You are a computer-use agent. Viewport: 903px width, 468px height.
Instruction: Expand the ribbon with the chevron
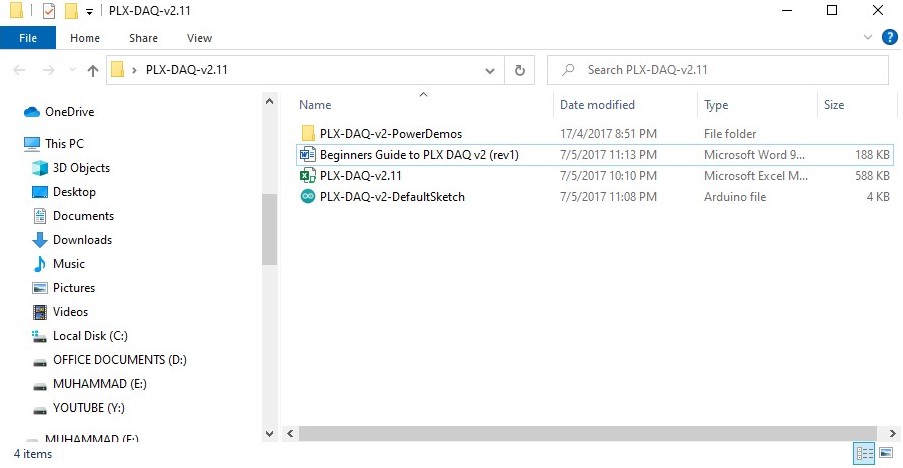click(x=868, y=38)
